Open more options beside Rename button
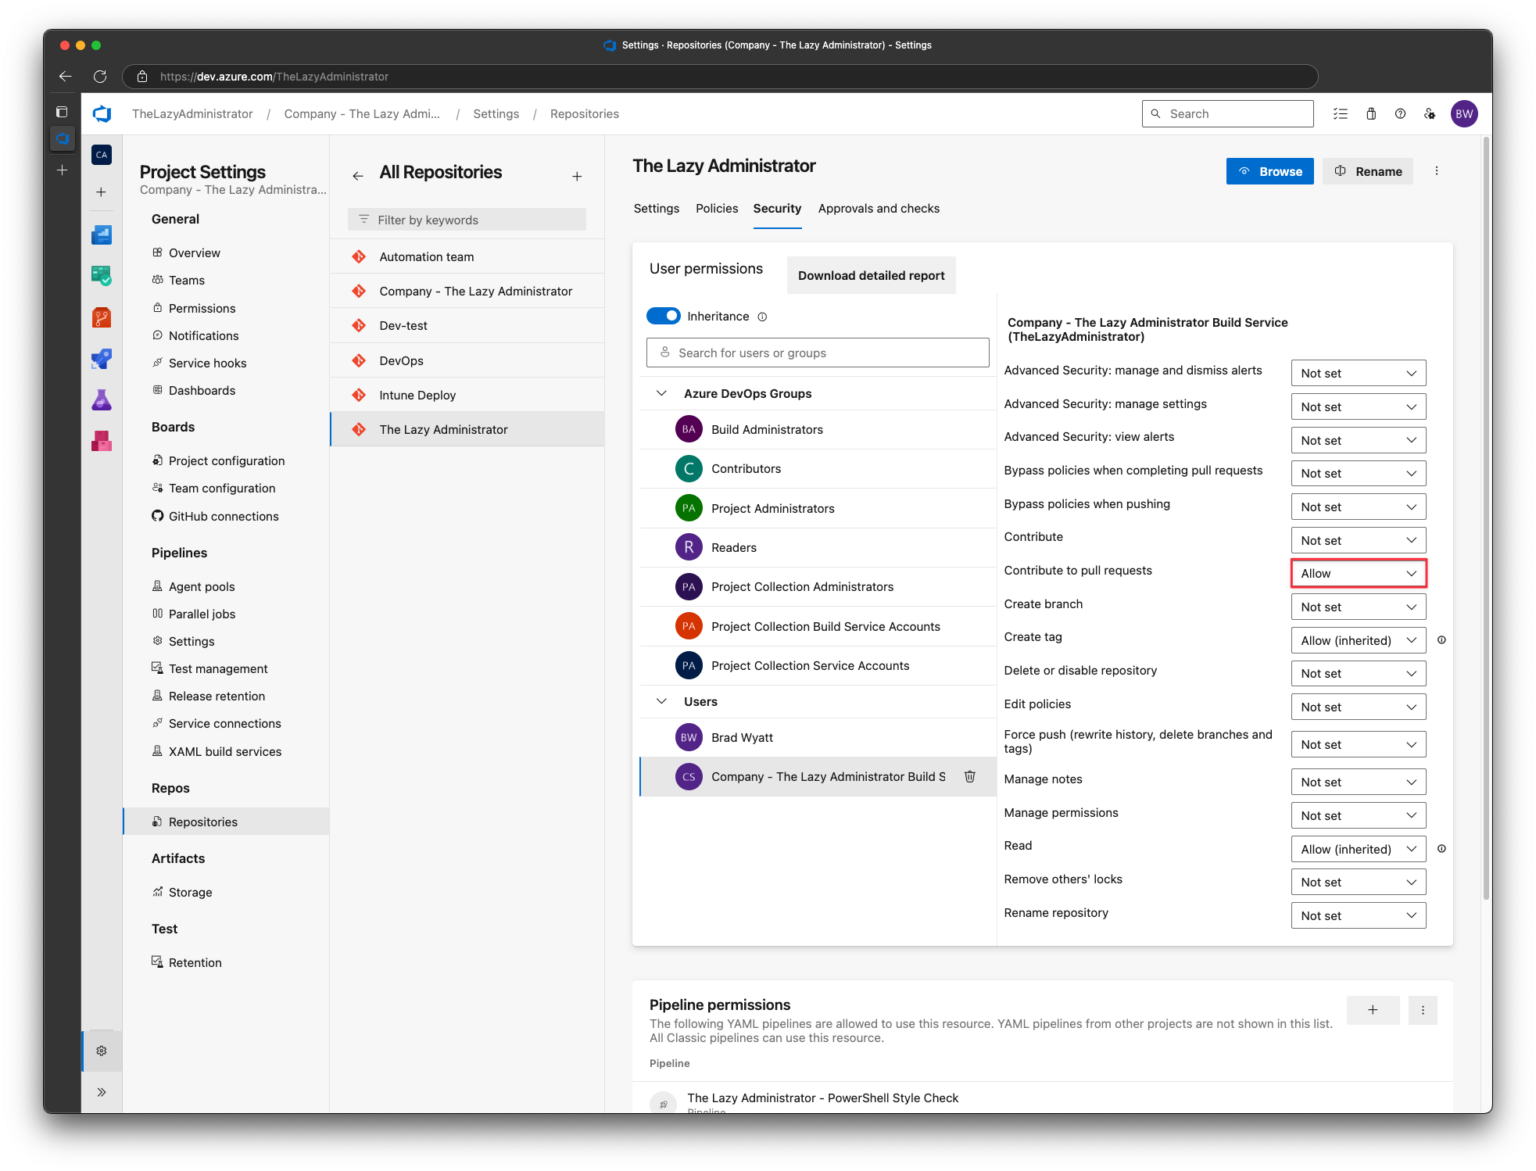The height and width of the screenshot is (1171, 1536). pyautogui.click(x=1437, y=171)
